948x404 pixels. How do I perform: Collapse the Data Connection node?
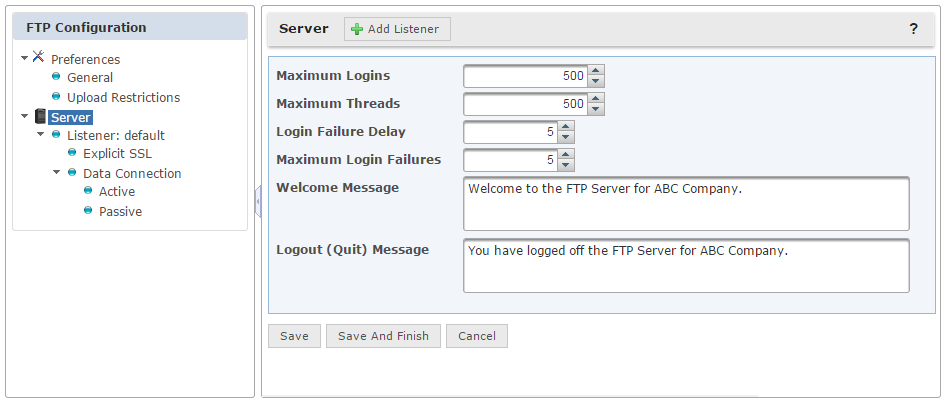[56, 172]
